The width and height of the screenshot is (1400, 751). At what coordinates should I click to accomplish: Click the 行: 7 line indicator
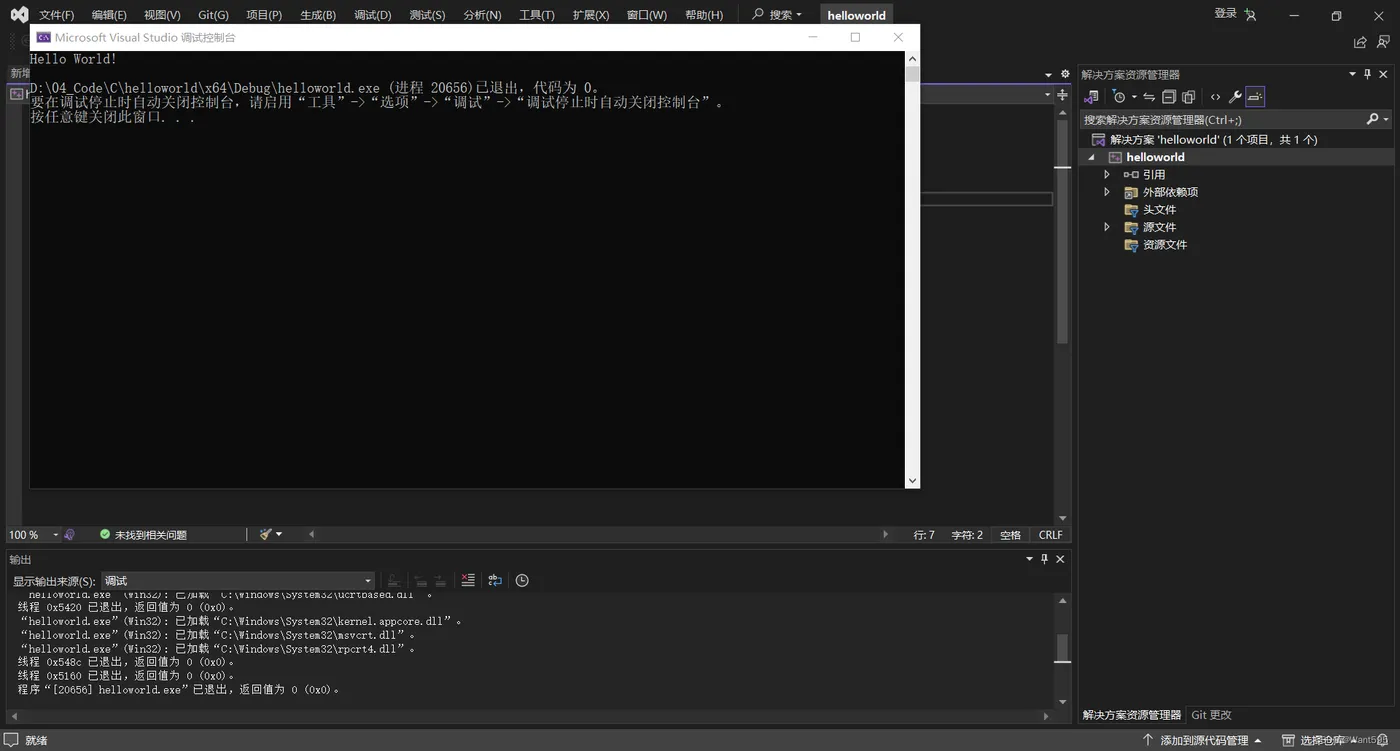click(x=924, y=535)
